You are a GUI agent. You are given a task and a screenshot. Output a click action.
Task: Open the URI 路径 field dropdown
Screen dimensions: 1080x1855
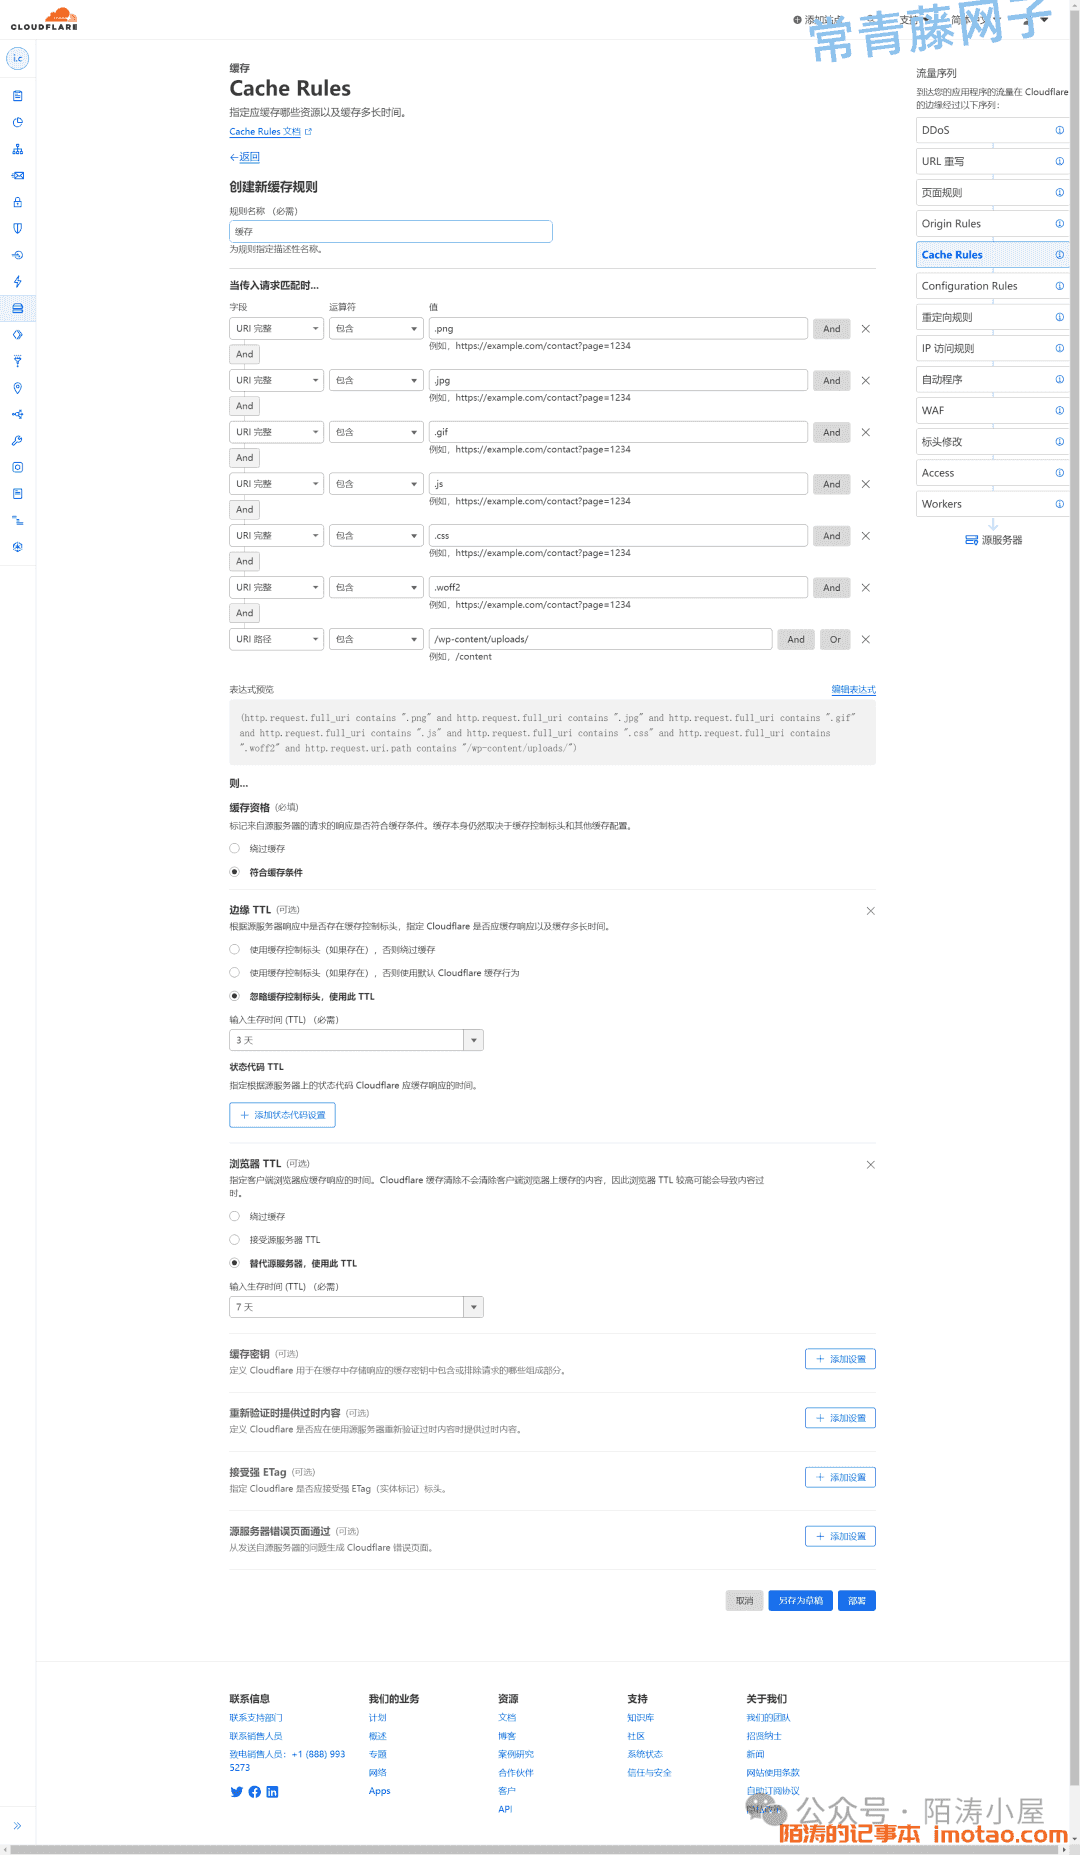(276, 640)
